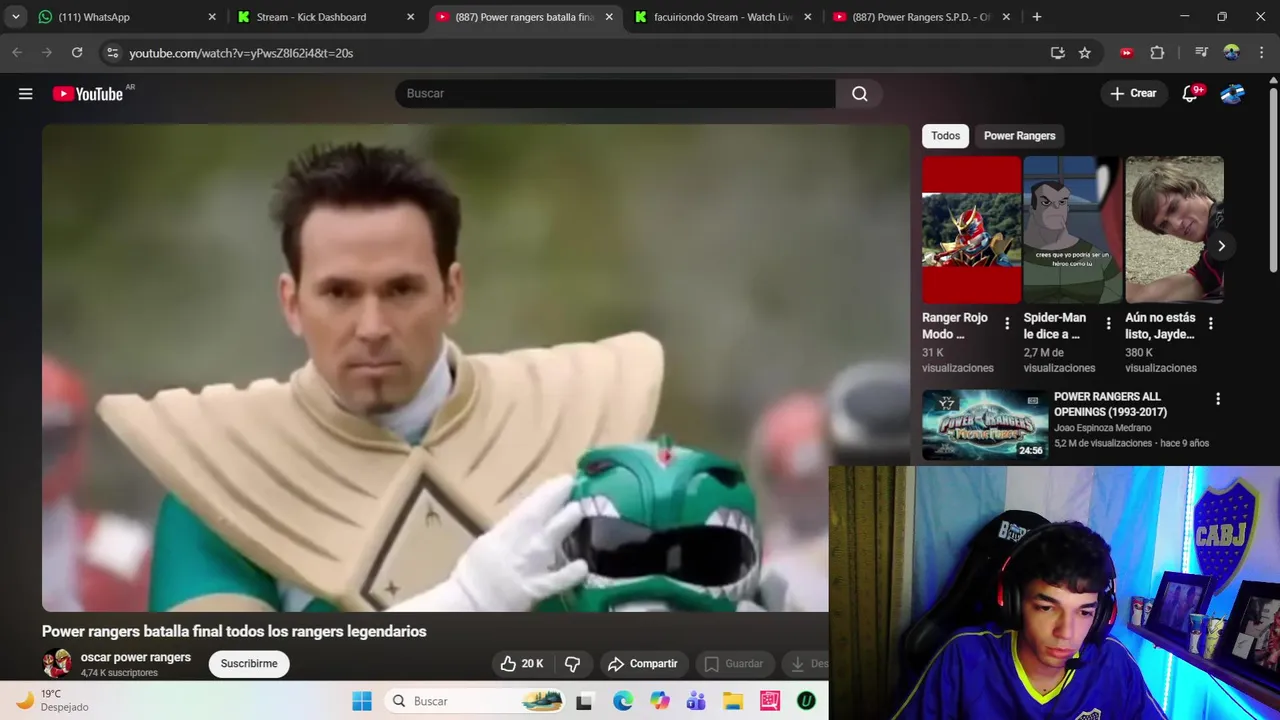Viewport: 1280px width, 720px height.
Task: Close the Kick Dashboard tab
Action: (410, 17)
